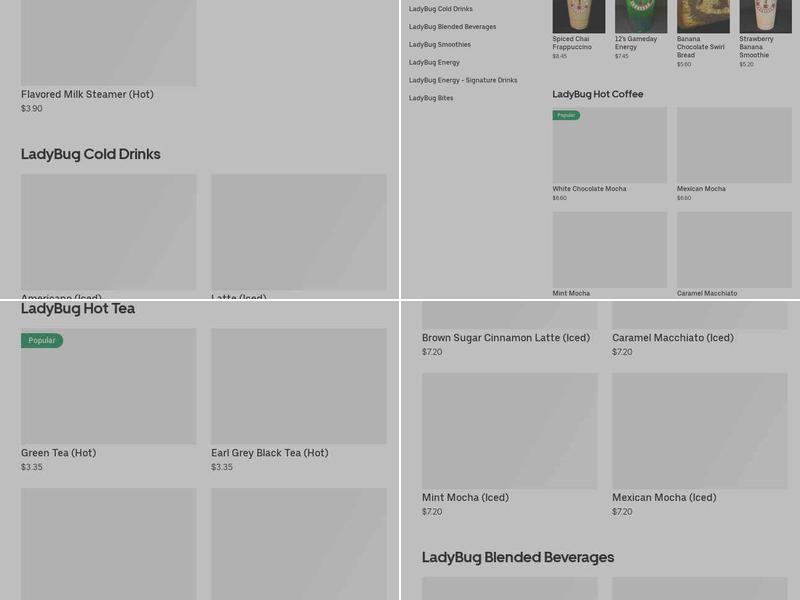Click the White Chocolate Mocha item name

589,189
